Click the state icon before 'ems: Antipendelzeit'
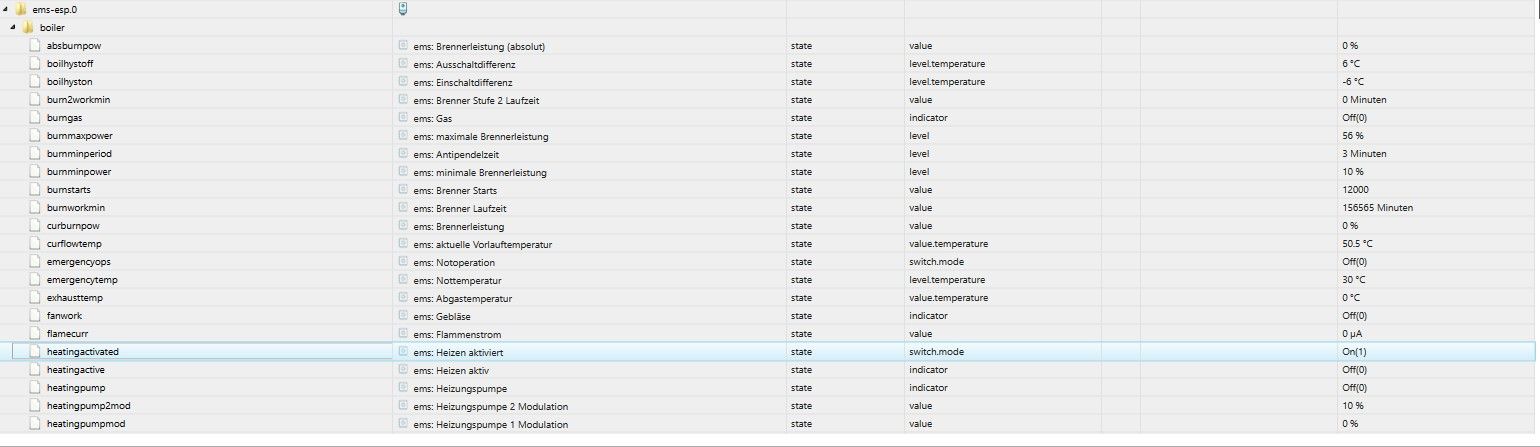Image resolution: width=1540 pixels, height=447 pixels. click(403, 153)
